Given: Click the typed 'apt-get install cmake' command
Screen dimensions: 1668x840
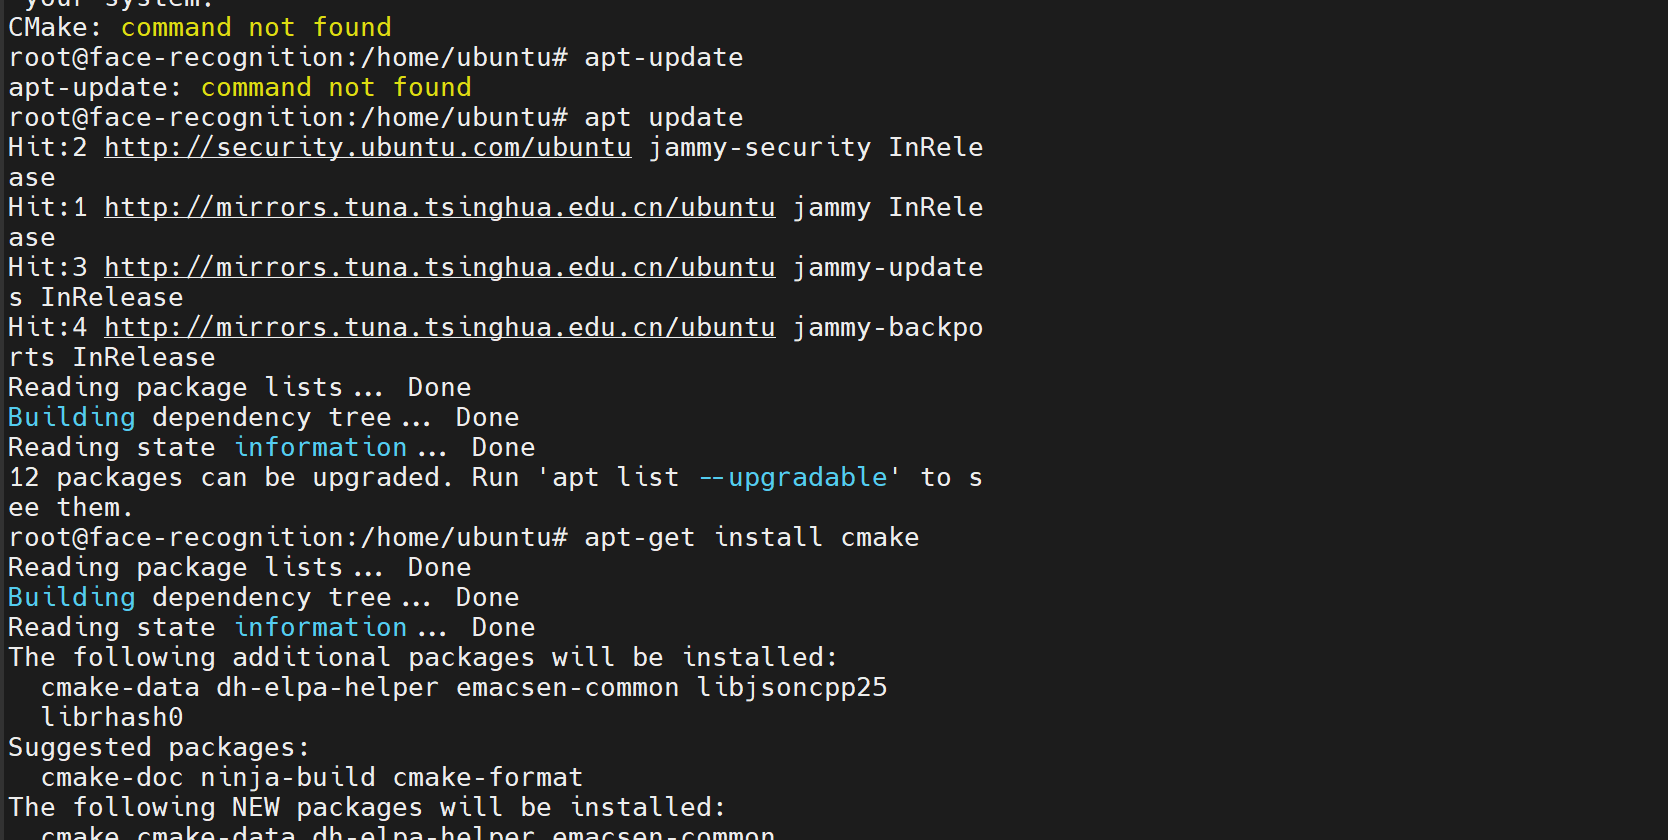Looking at the screenshot, I should [x=750, y=538].
